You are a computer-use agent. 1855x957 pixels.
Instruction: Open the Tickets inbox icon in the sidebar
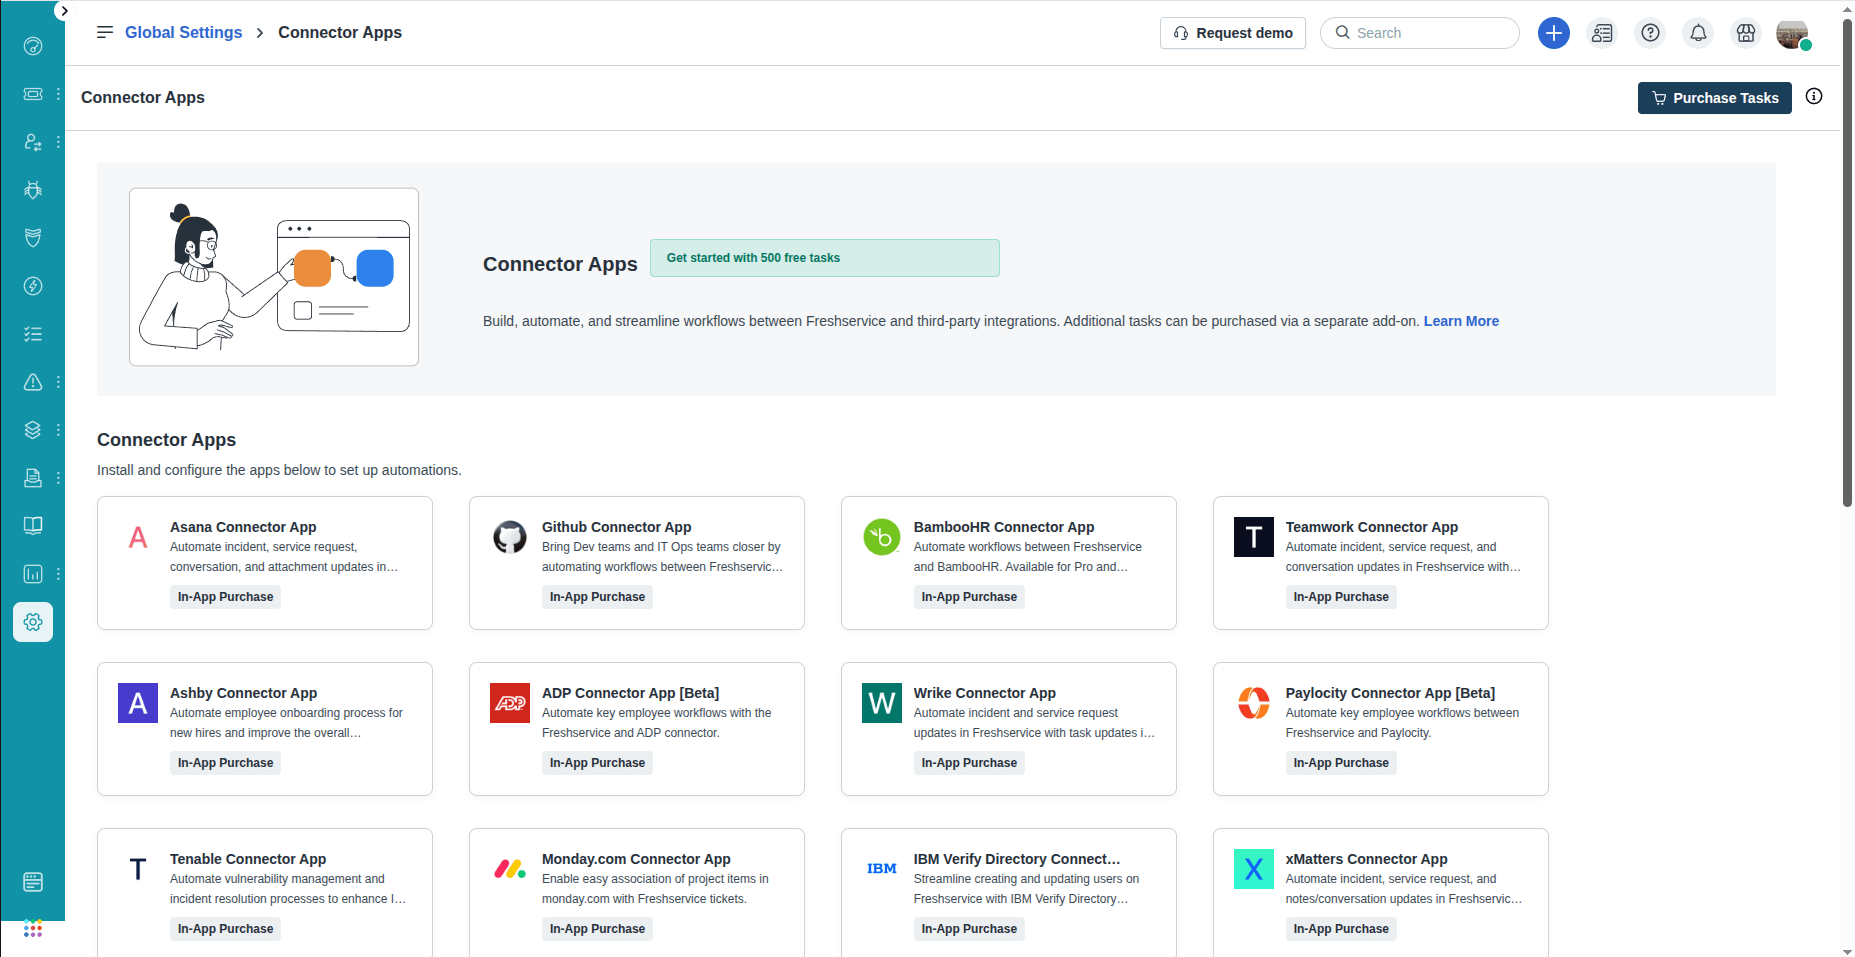[33, 94]
